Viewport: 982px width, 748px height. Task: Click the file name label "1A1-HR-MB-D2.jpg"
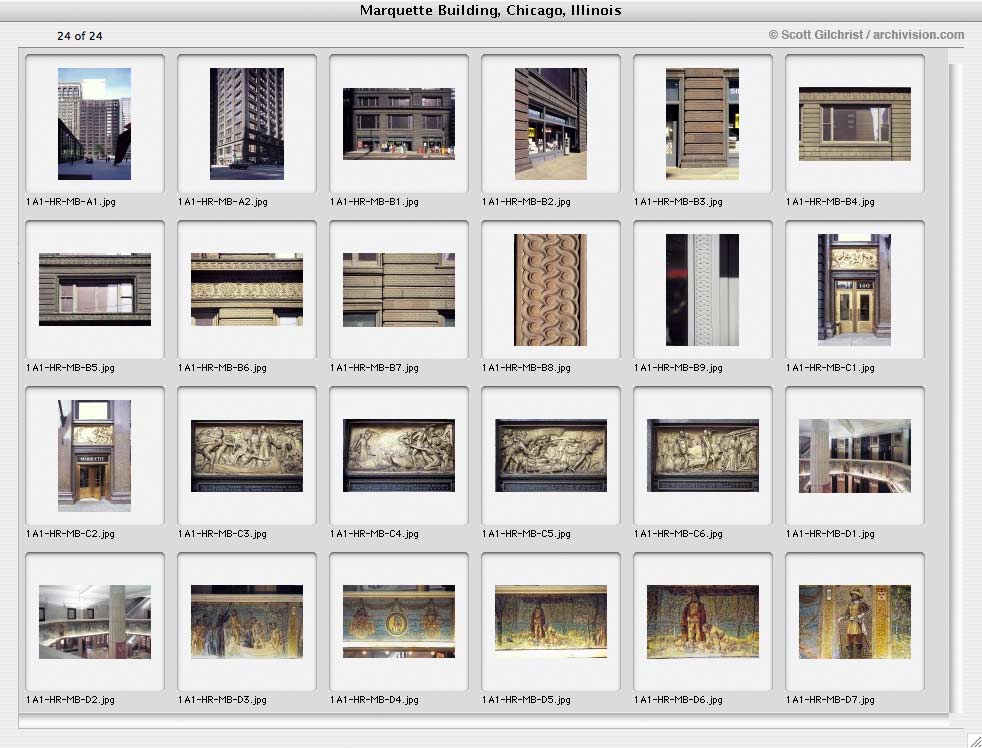pyautogui.click(x=70, y=700)
